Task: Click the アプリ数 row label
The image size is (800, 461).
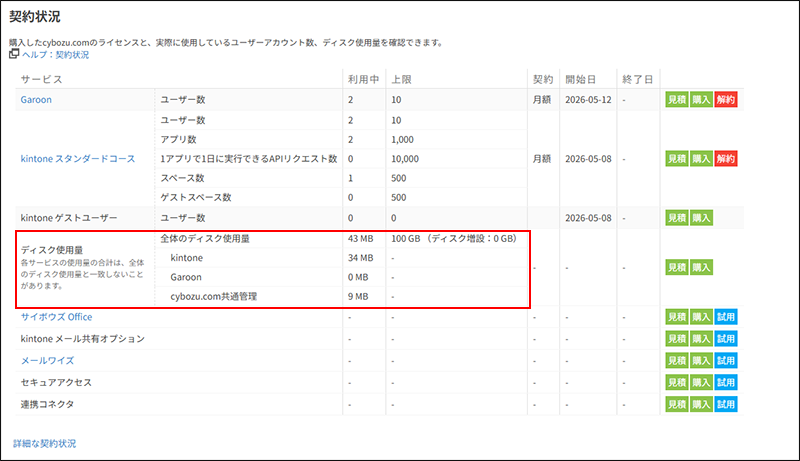Action: click(x=178, y=140)
